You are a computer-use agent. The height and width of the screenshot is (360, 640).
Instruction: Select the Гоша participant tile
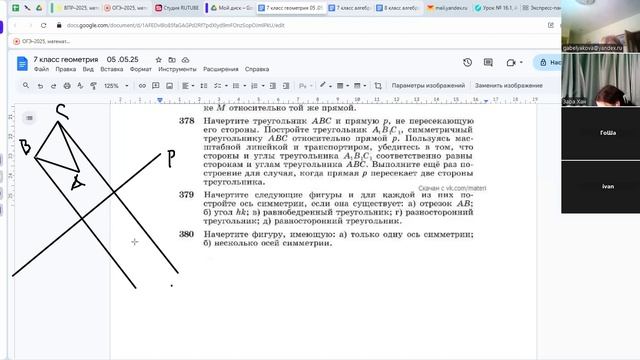pos(600,133)
